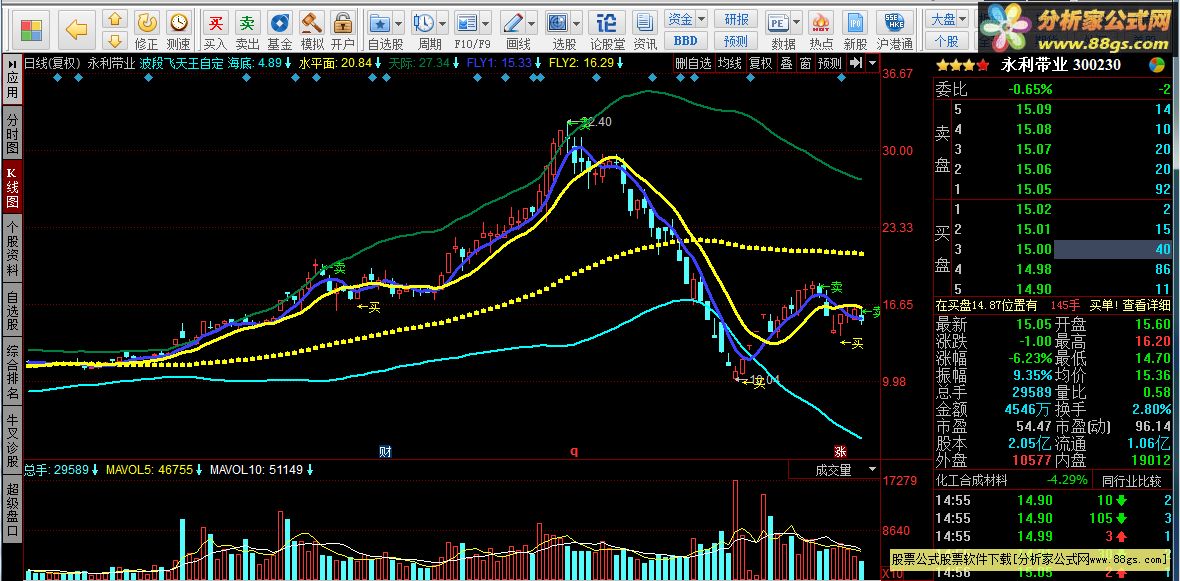This screenshot has height=581, width=1180.
Task: Toggle 均线 moving averages in chart toolbar
Action: (x=729, y=63)
